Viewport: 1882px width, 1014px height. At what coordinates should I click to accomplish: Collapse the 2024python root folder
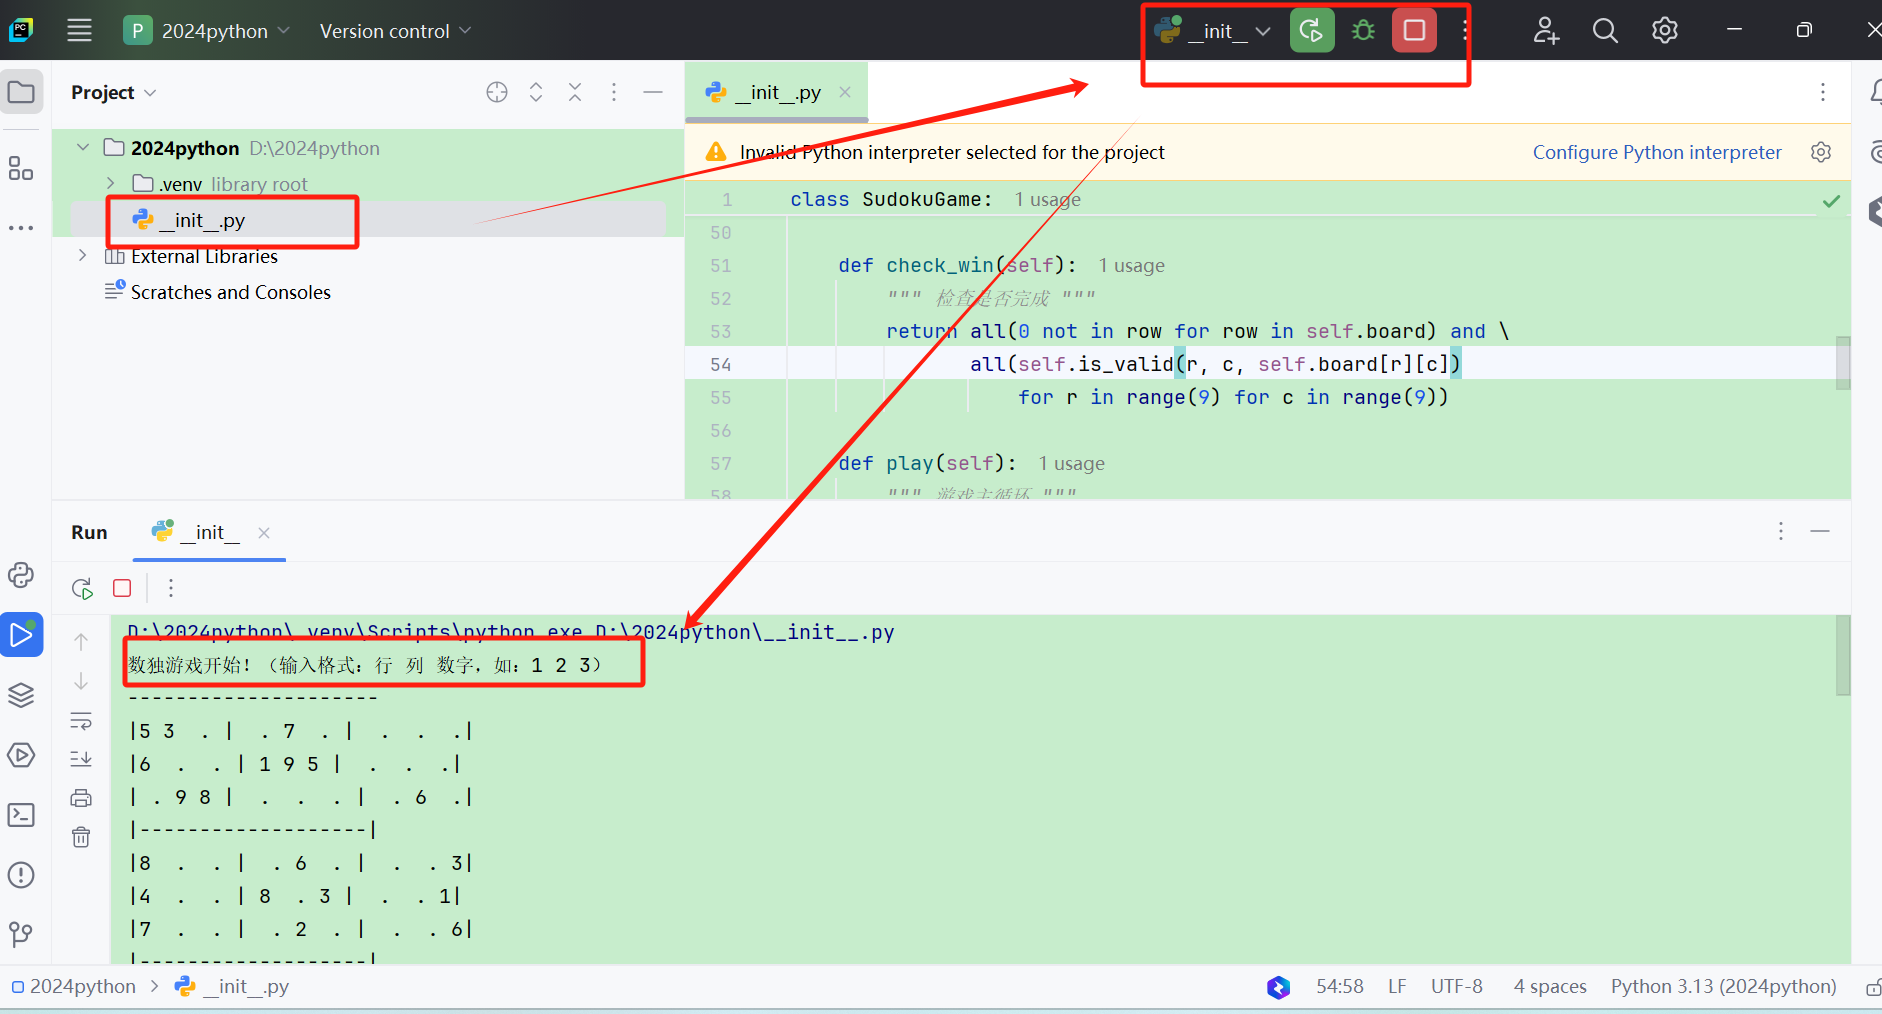point(83,147)
